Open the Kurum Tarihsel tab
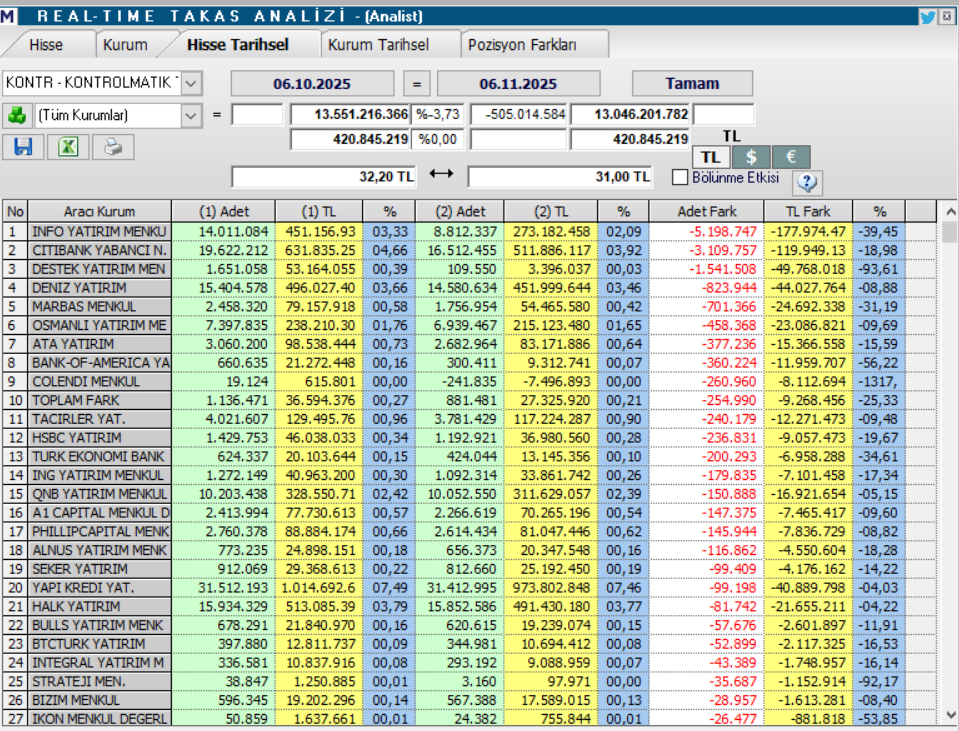The width and height of the screenshot is (959, 731). point(379,45)
